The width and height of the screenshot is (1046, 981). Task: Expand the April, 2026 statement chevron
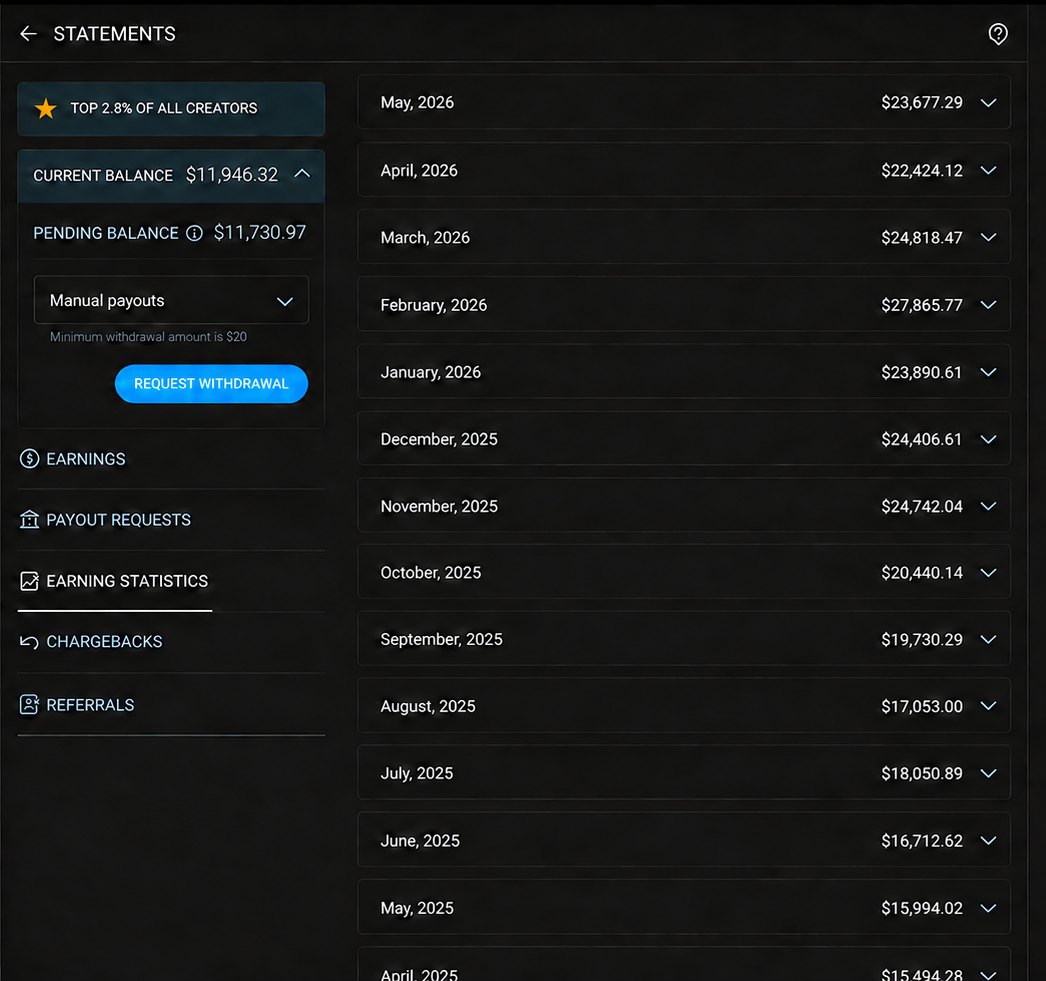click(988, 170)
